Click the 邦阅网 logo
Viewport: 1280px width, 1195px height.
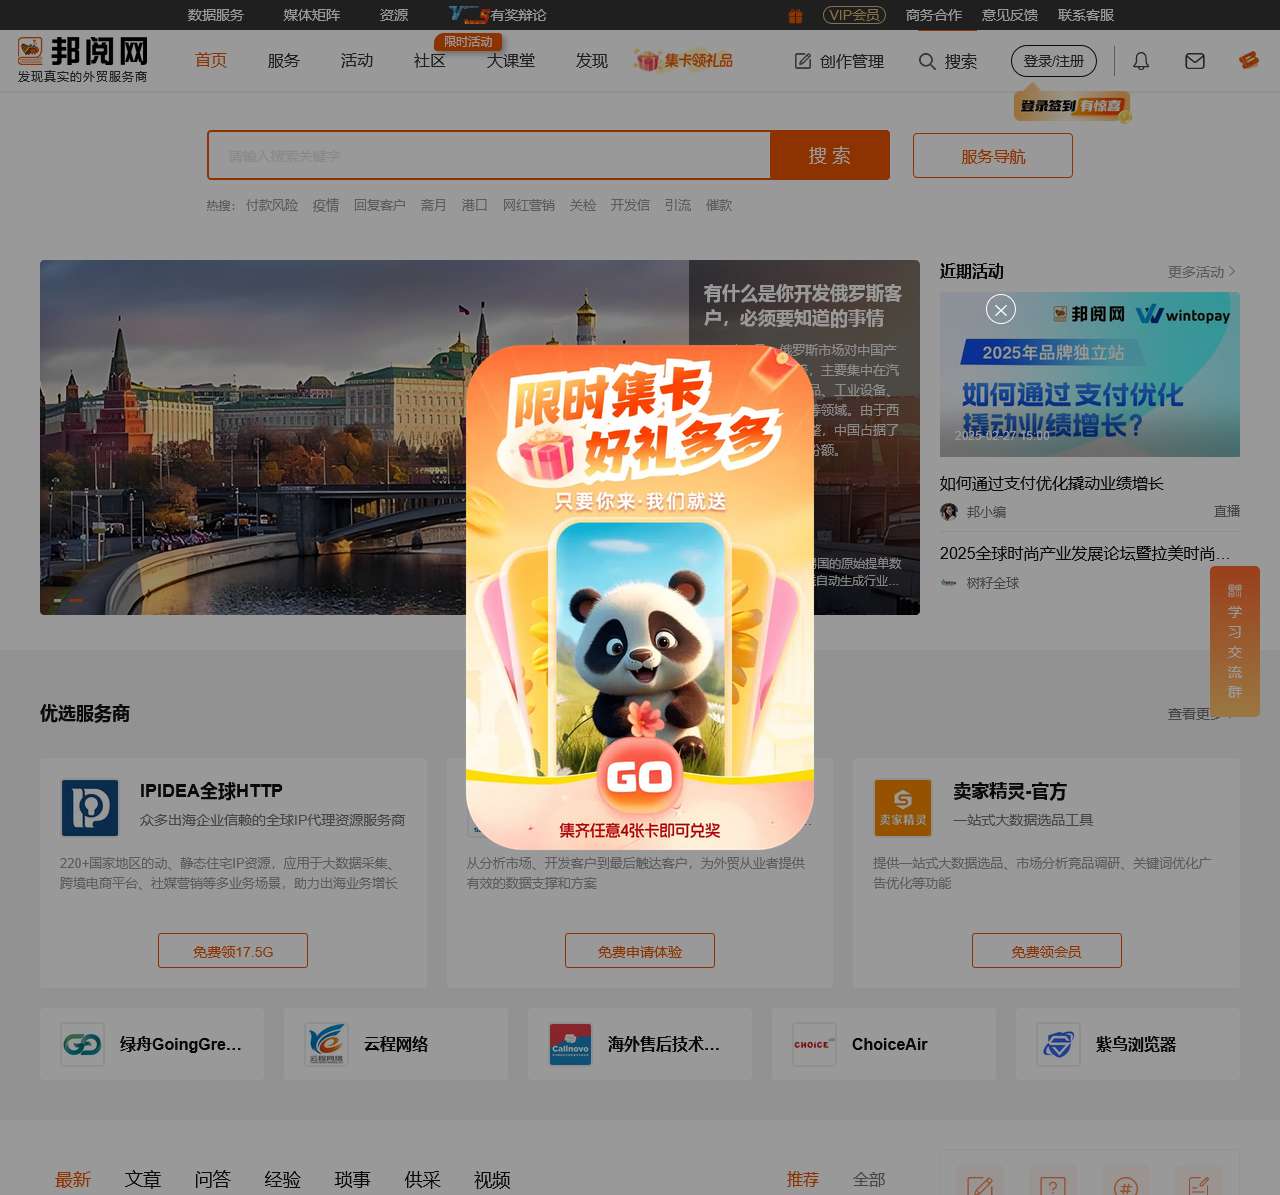click(x=82, y=52)
